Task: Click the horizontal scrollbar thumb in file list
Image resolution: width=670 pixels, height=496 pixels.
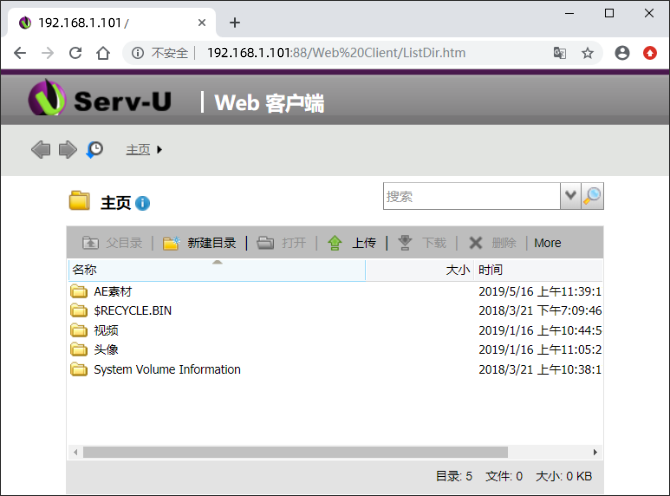Action: point(295,452)
